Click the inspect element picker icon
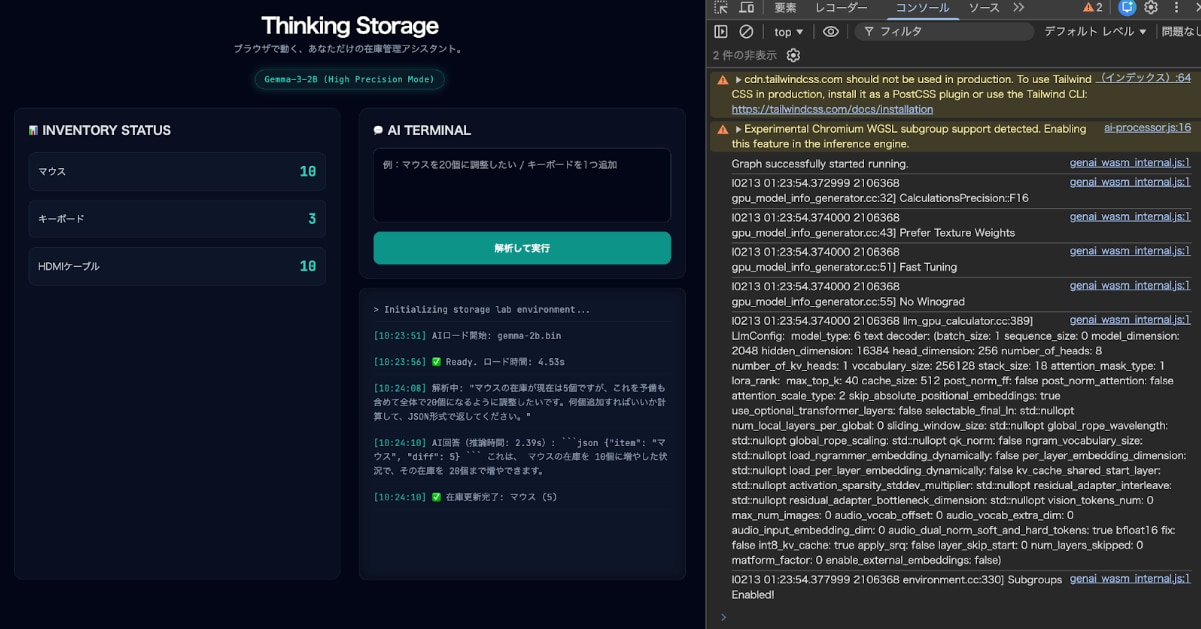 click(721, 8)
